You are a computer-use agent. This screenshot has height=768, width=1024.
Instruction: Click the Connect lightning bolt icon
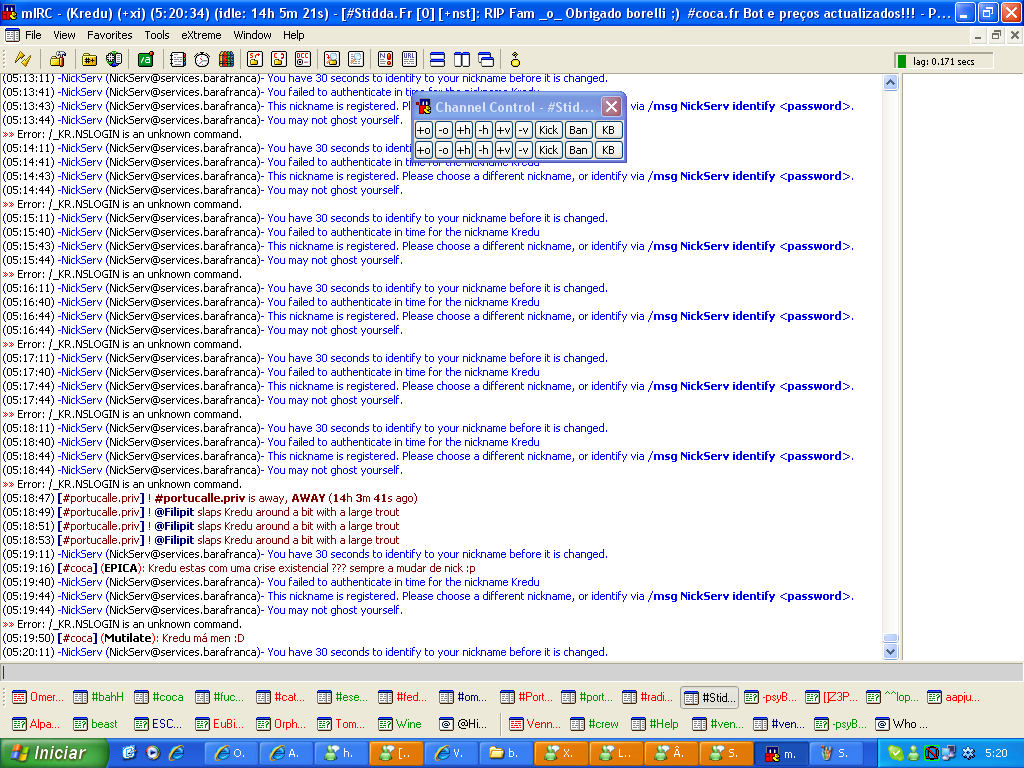22,59
